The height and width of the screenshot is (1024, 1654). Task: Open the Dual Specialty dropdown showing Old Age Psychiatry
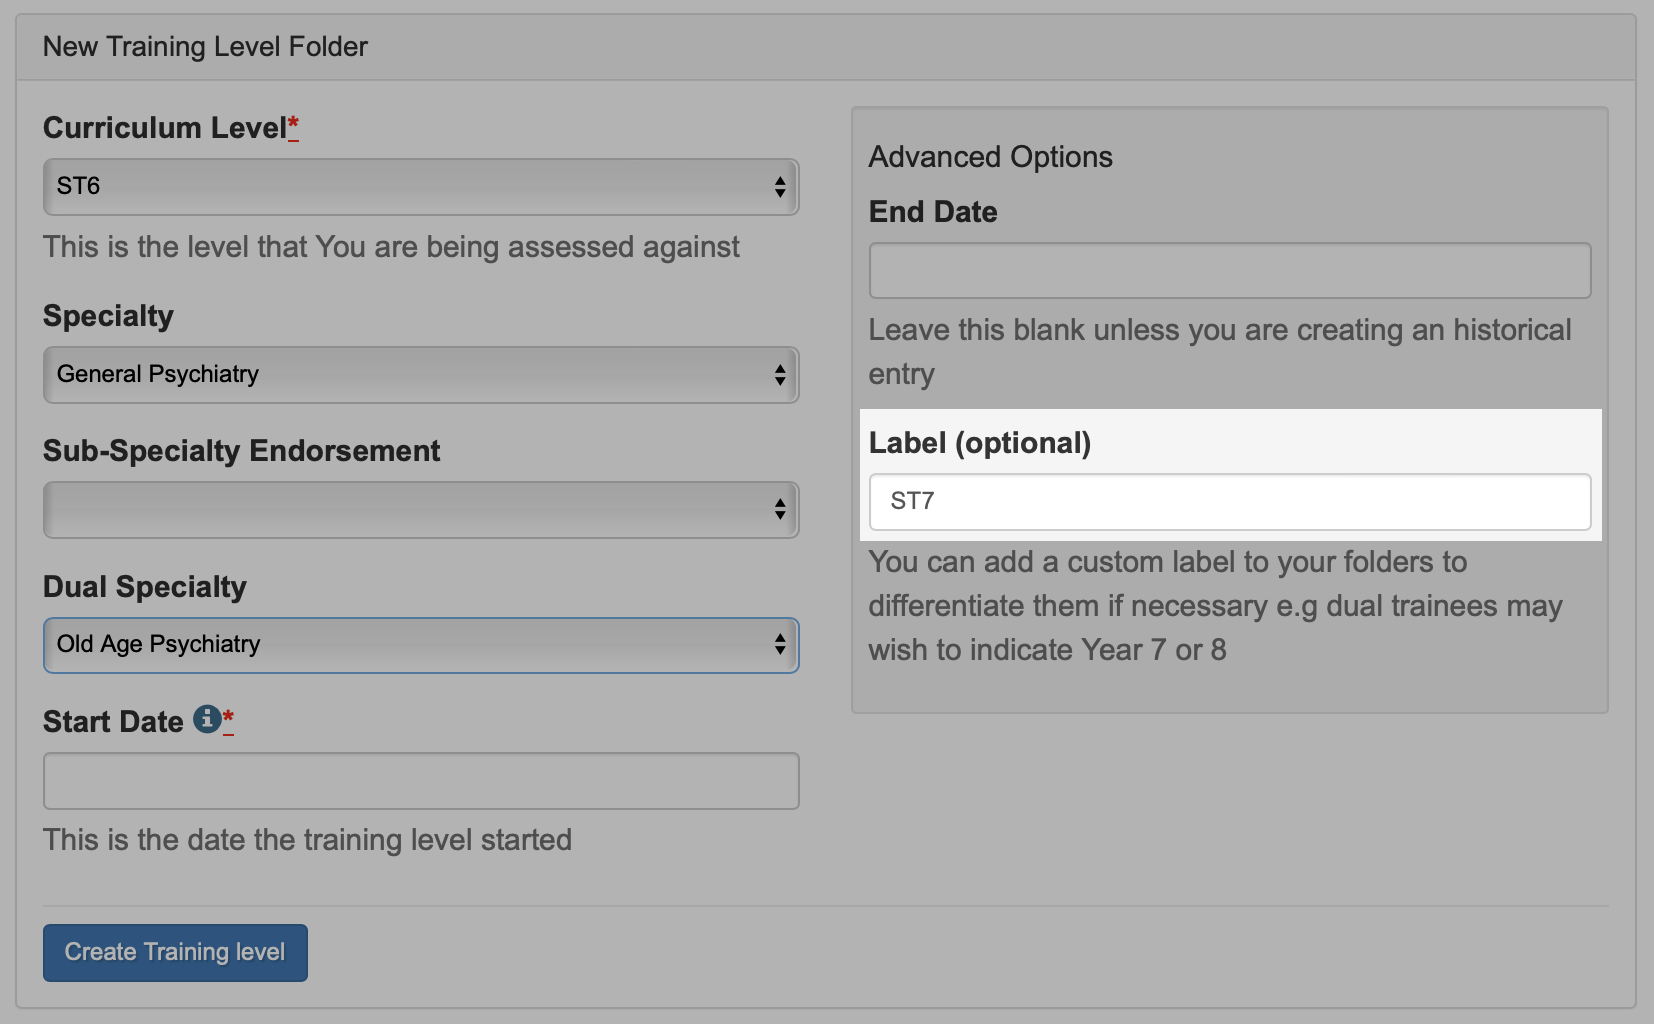pyautogui.click(x=421, y=645)
